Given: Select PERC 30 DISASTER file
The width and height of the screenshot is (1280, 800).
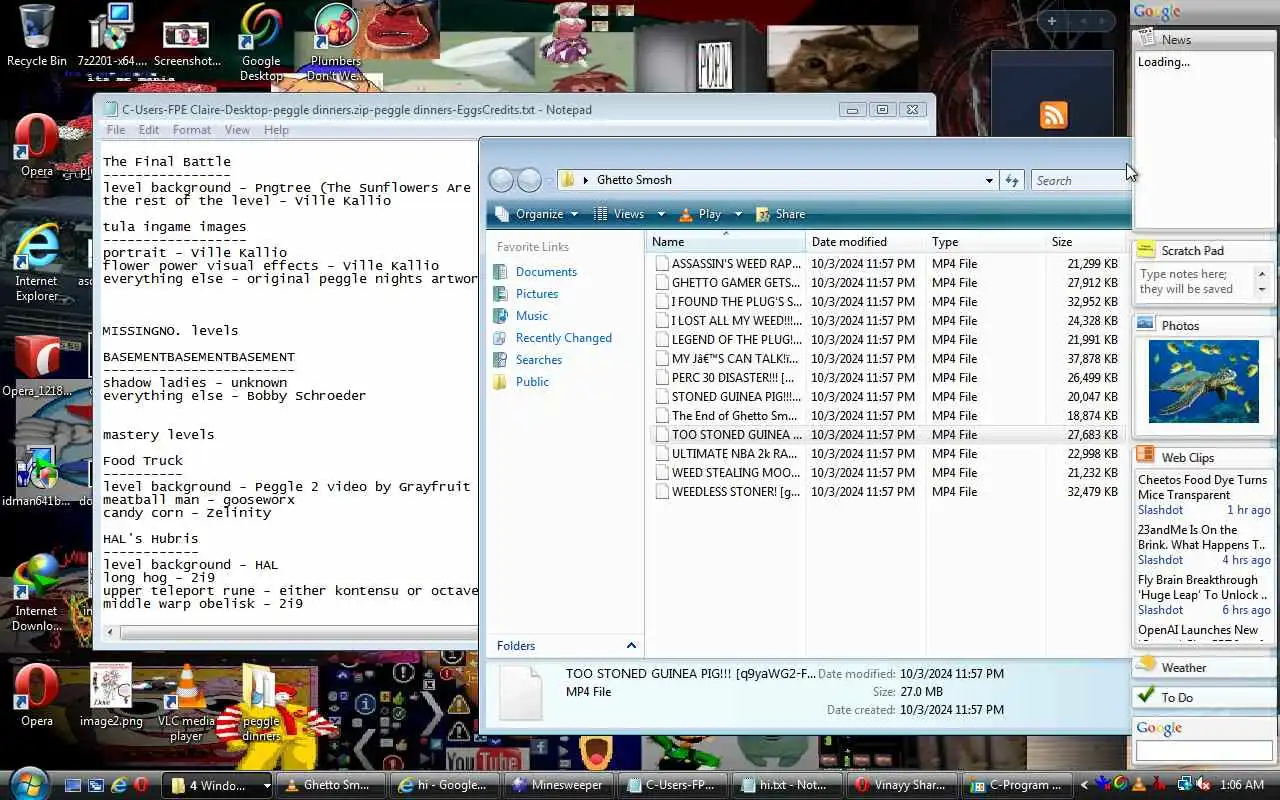Looking at the screenshot, I should [729, 378].
